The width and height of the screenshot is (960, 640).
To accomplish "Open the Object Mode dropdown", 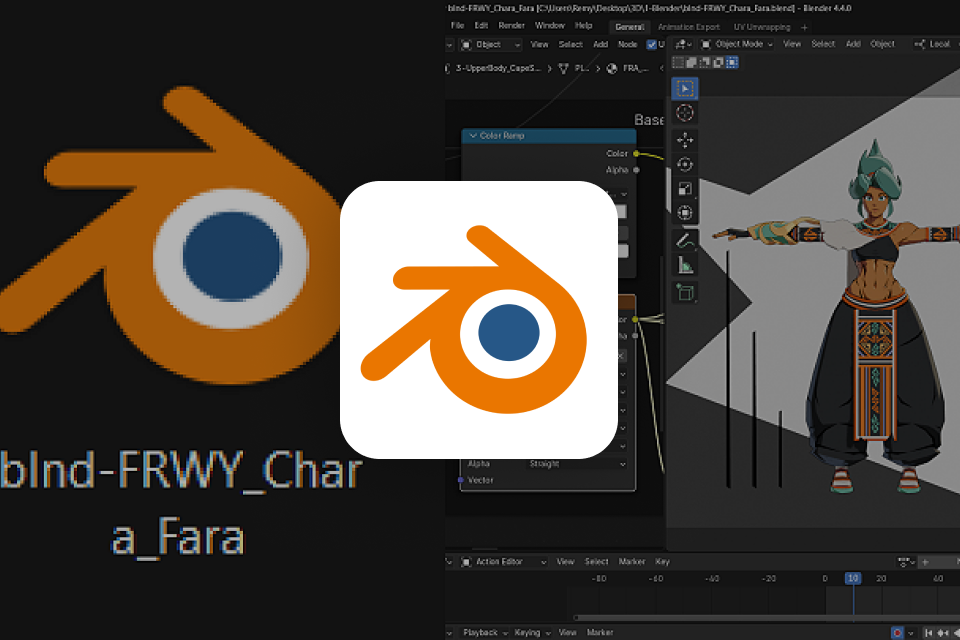I will point(737,44).
